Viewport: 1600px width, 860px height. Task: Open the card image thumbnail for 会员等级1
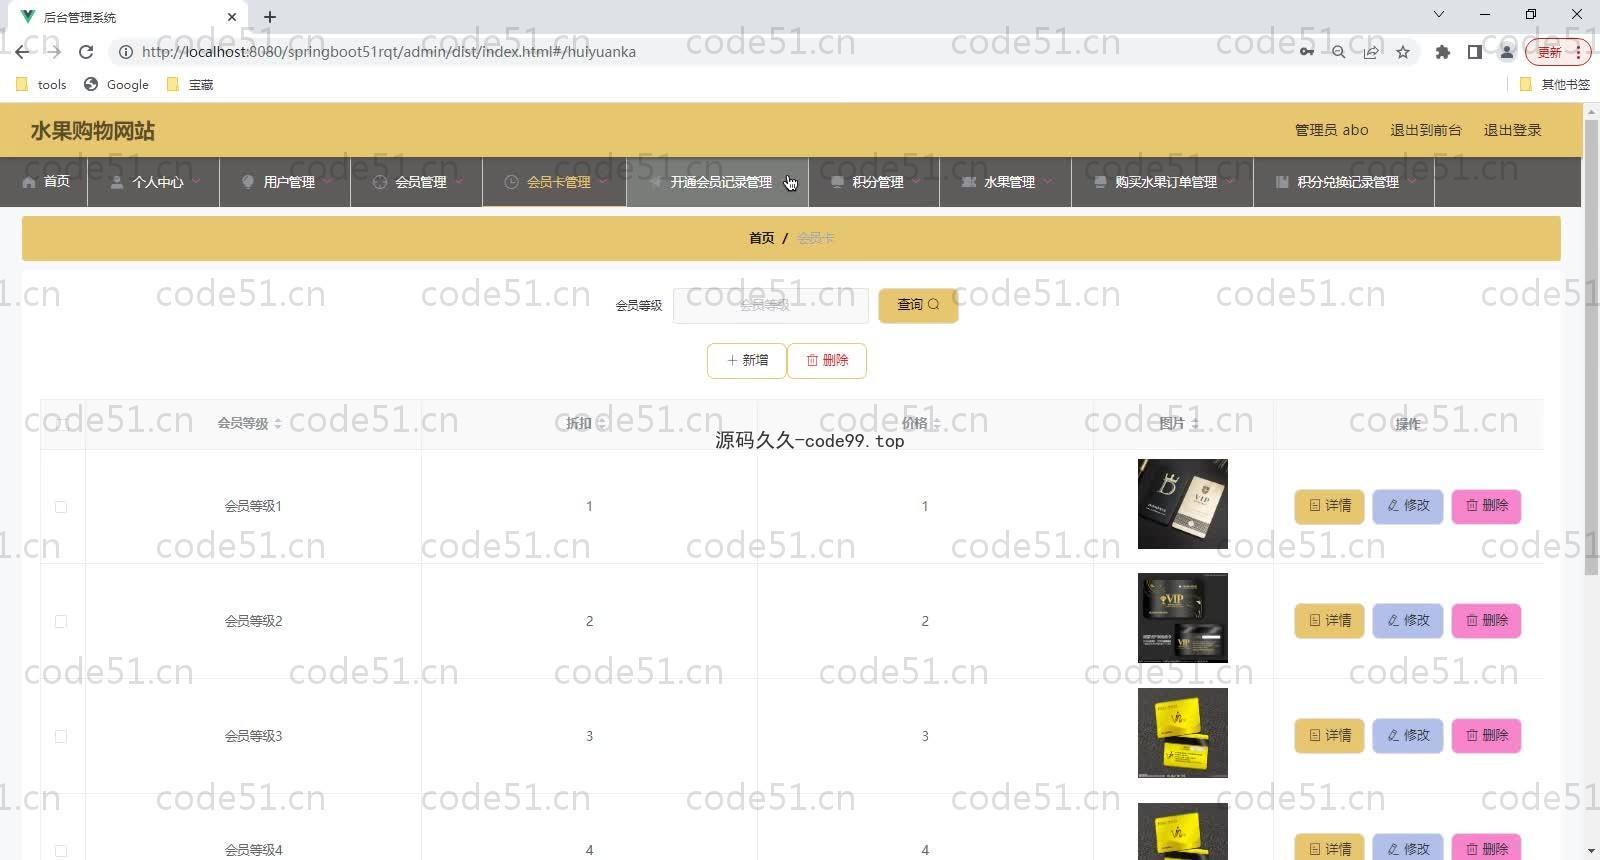coord(1183,504)
